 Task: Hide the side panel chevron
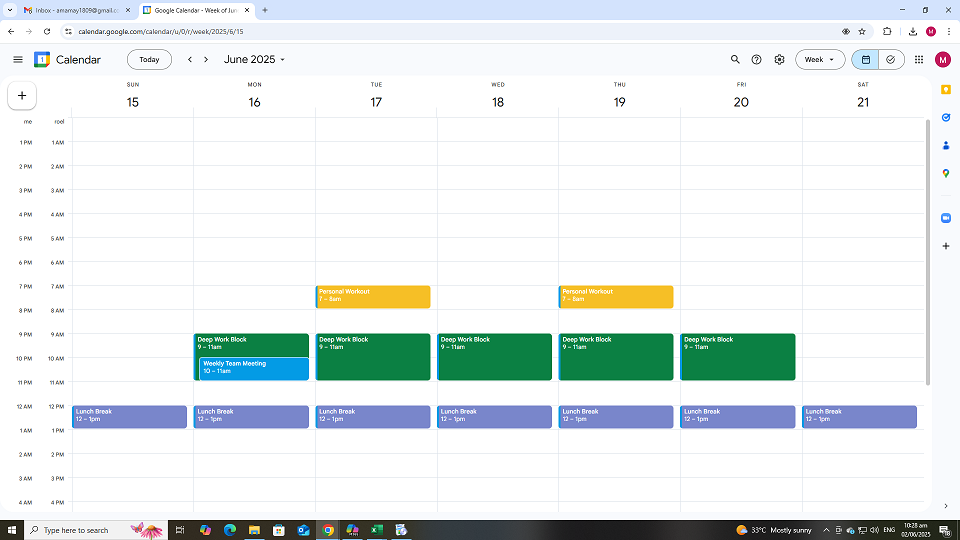(x=946, y=506)
